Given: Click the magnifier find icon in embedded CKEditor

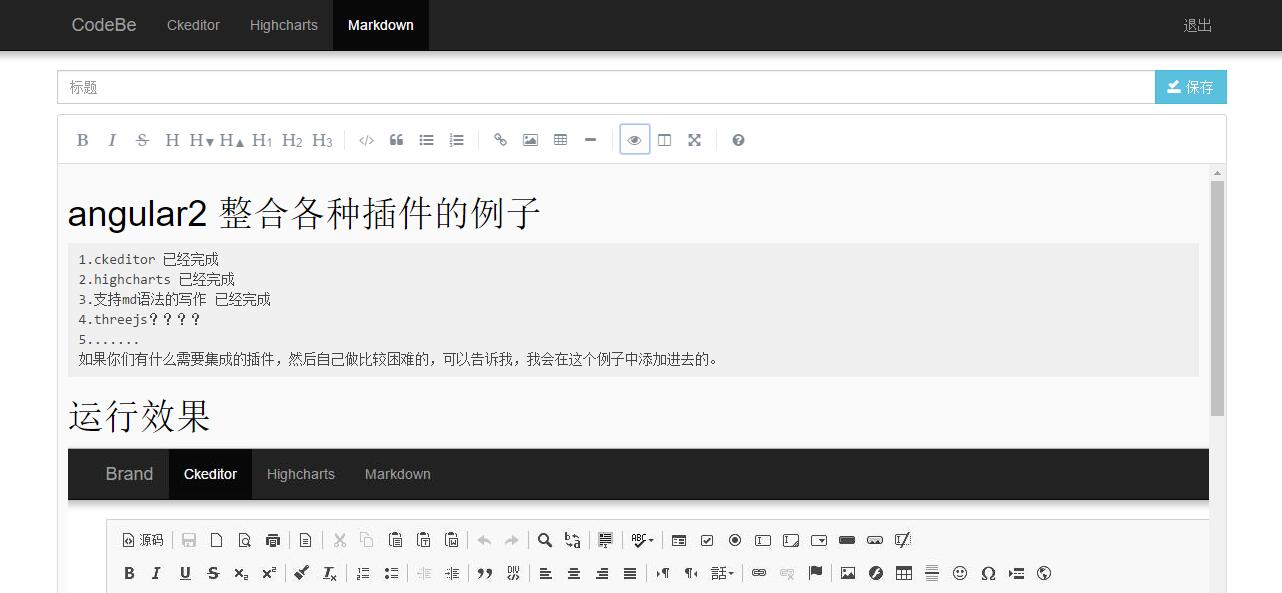Looking at the screenshot, I should coord(544,540).
